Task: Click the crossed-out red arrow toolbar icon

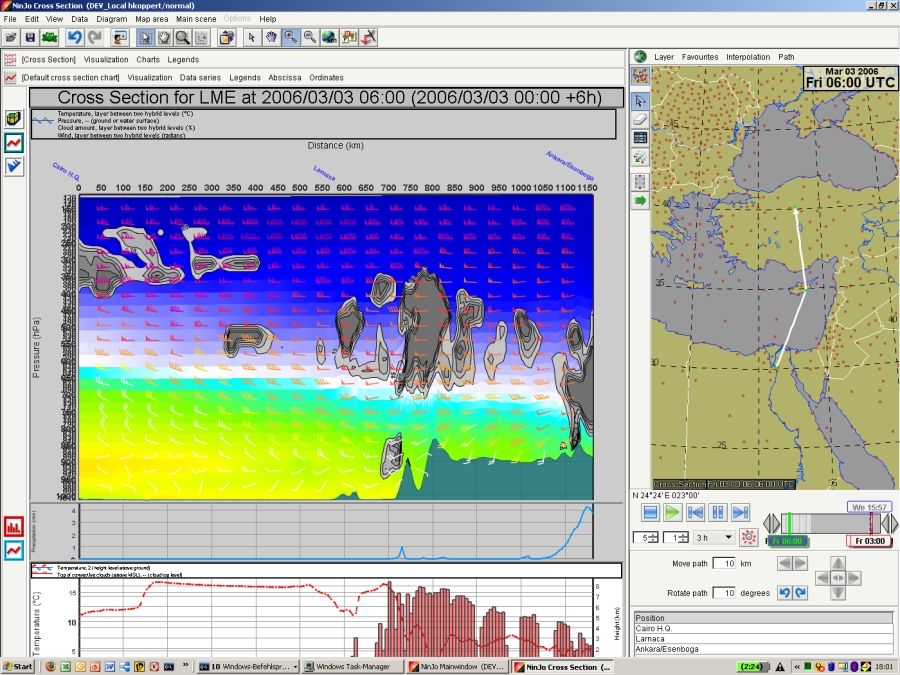Action: click(x=368, y=38)
